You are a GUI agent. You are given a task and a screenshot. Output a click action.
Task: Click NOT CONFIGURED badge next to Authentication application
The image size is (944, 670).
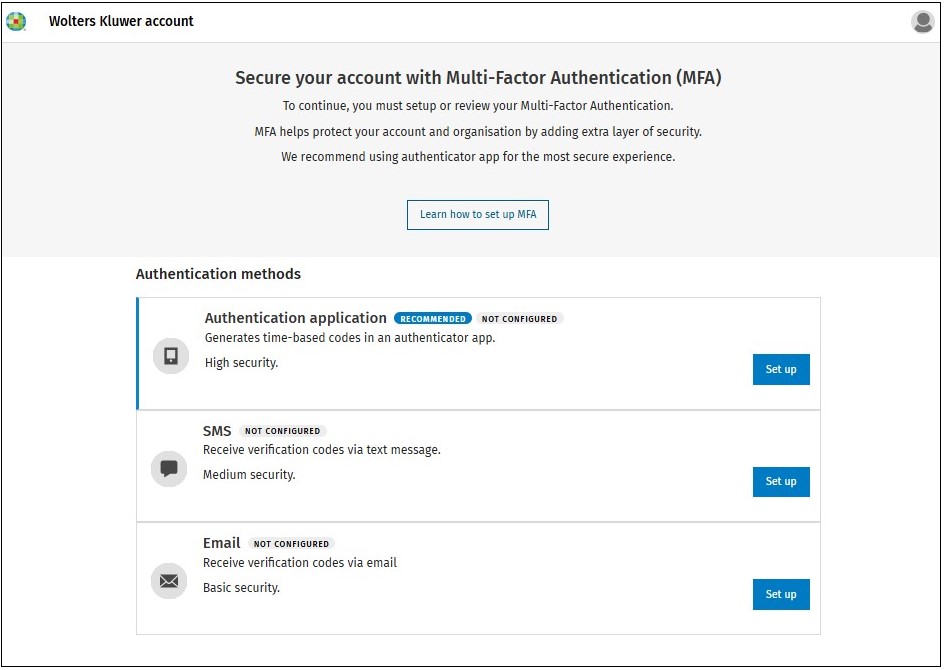coord(520,318)
